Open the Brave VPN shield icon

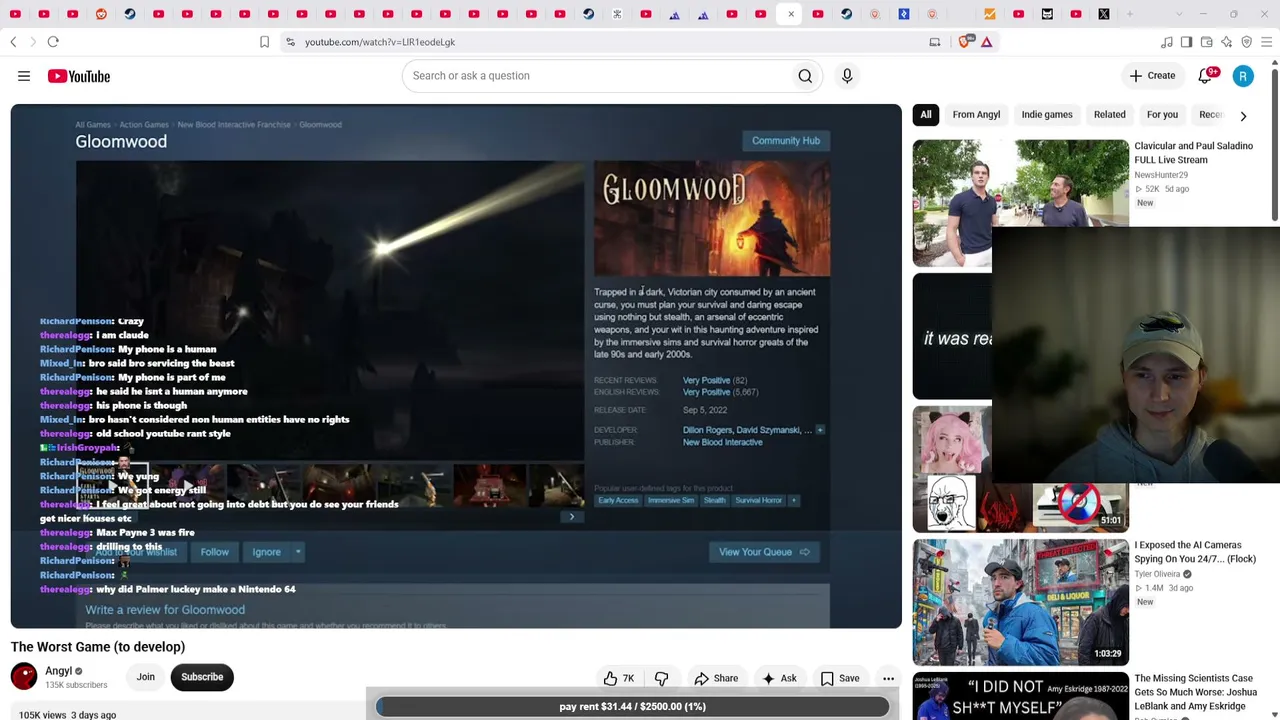(1246, 42)
